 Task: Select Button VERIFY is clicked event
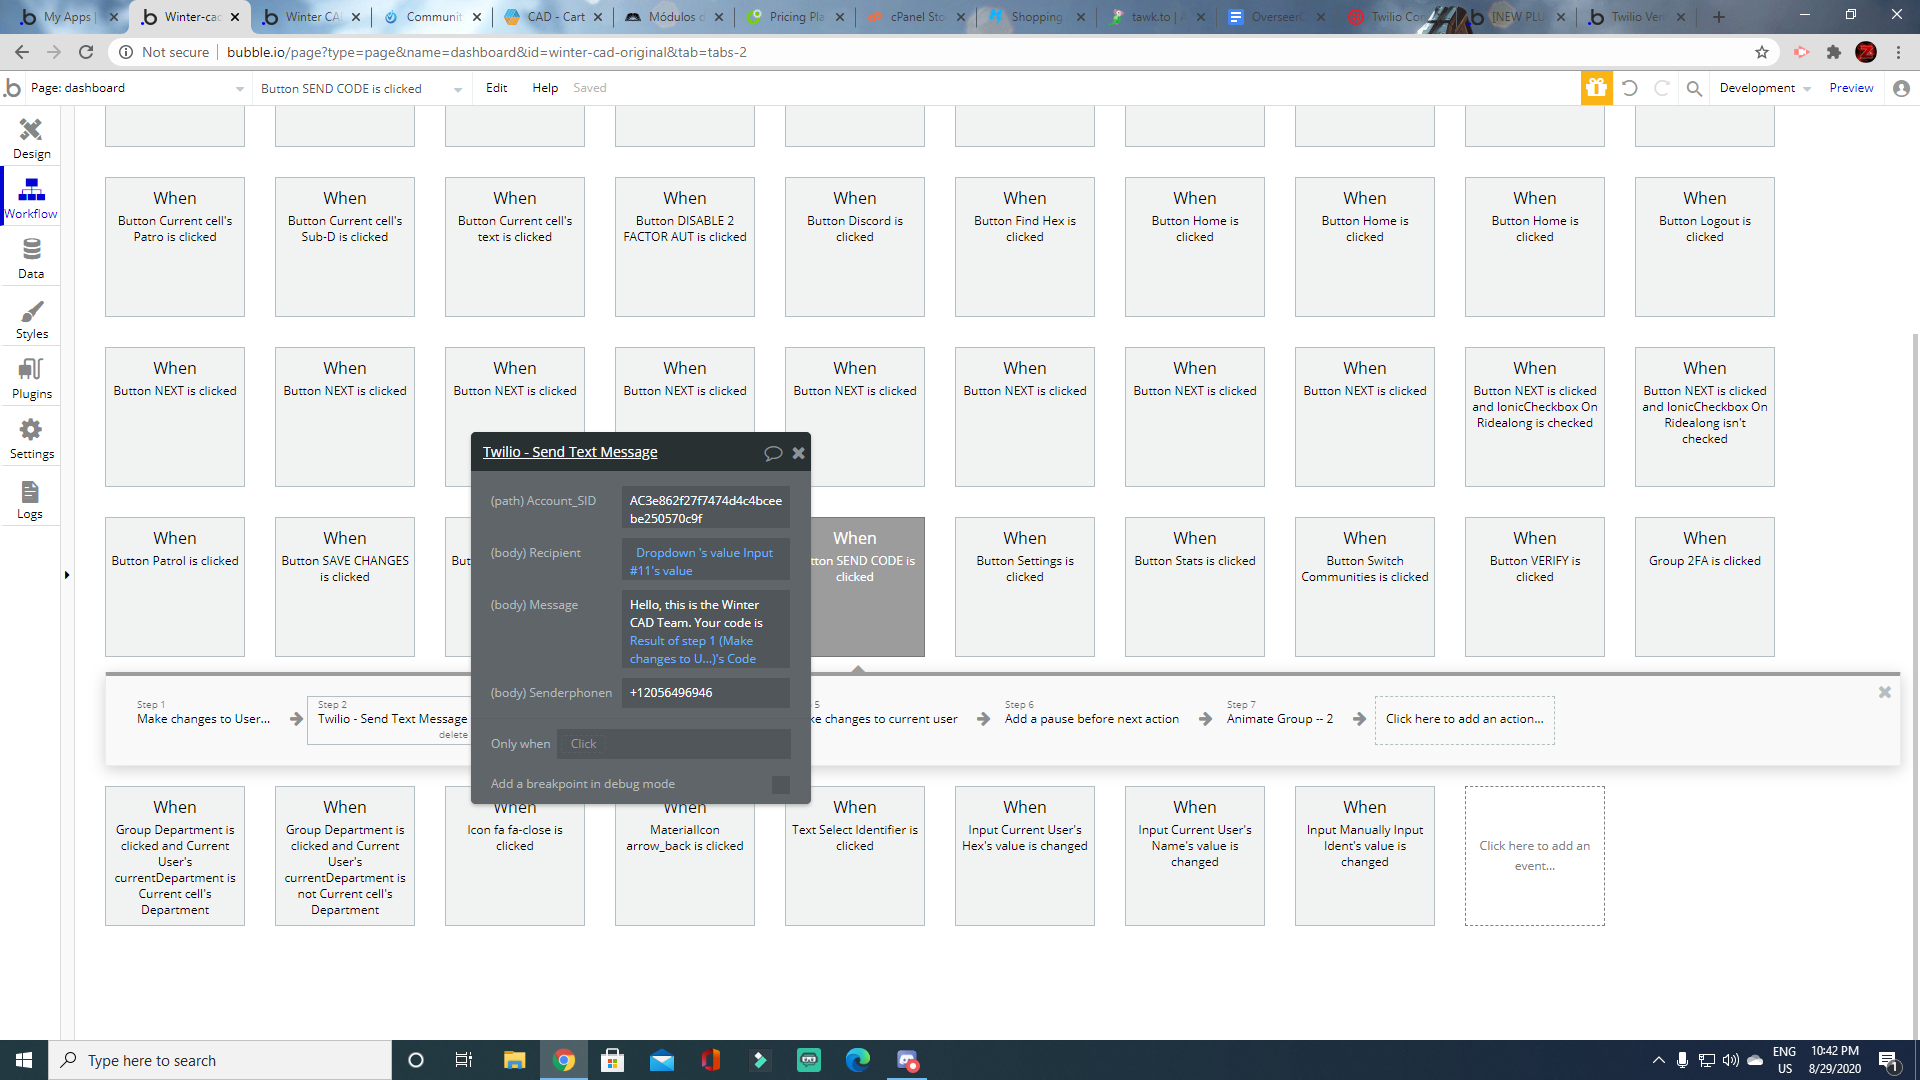coord(1534,587)
